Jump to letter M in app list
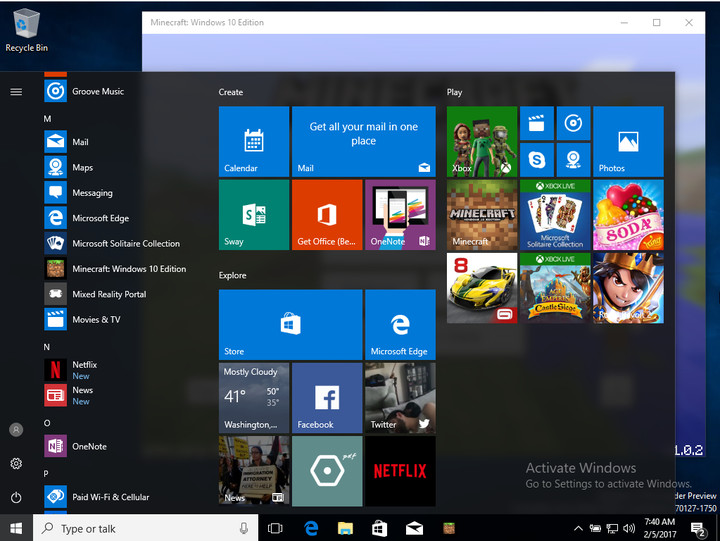The image size is (720, 541). [47, 119]
